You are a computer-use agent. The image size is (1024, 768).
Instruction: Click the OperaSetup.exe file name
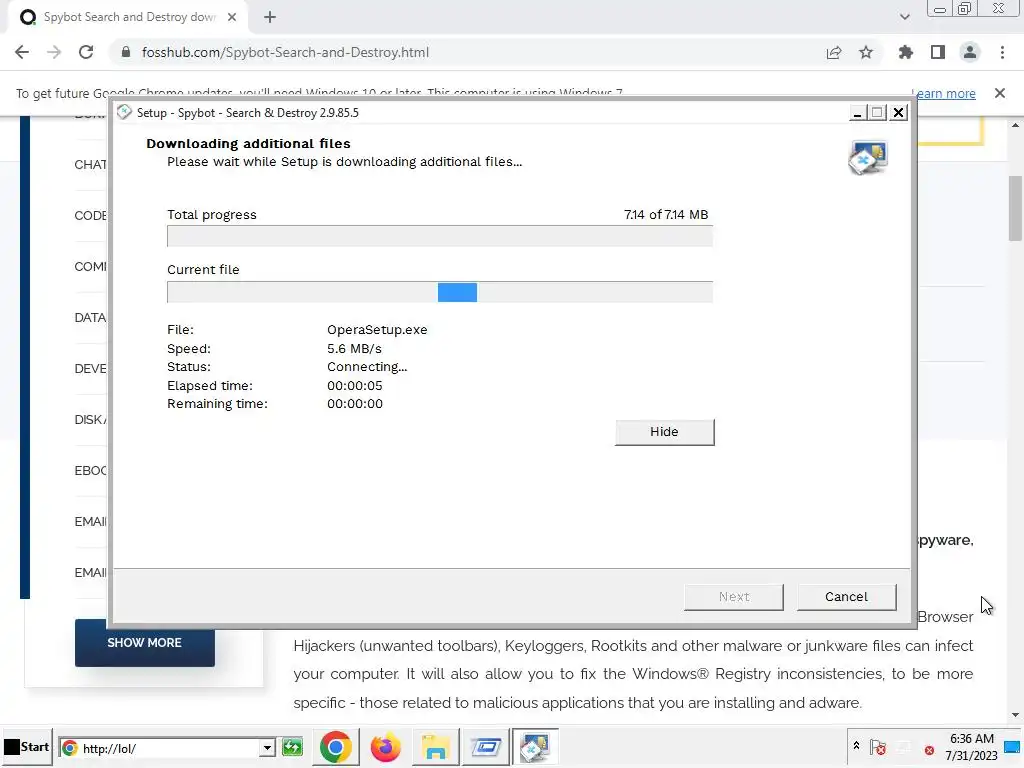point(377,330)
